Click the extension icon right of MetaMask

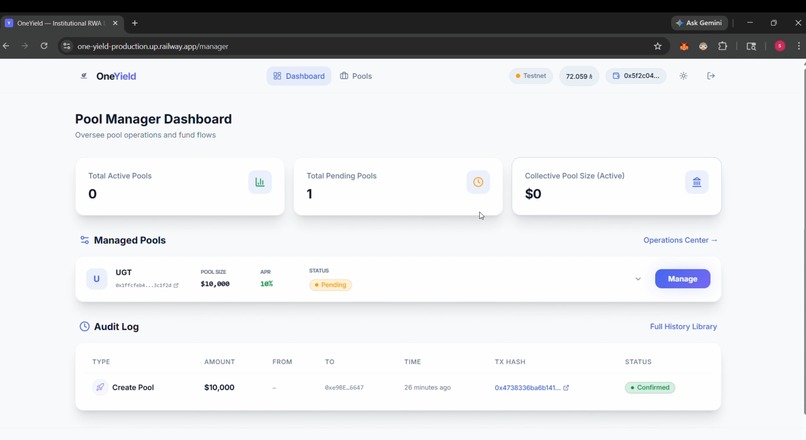click(x=703, y=46)
